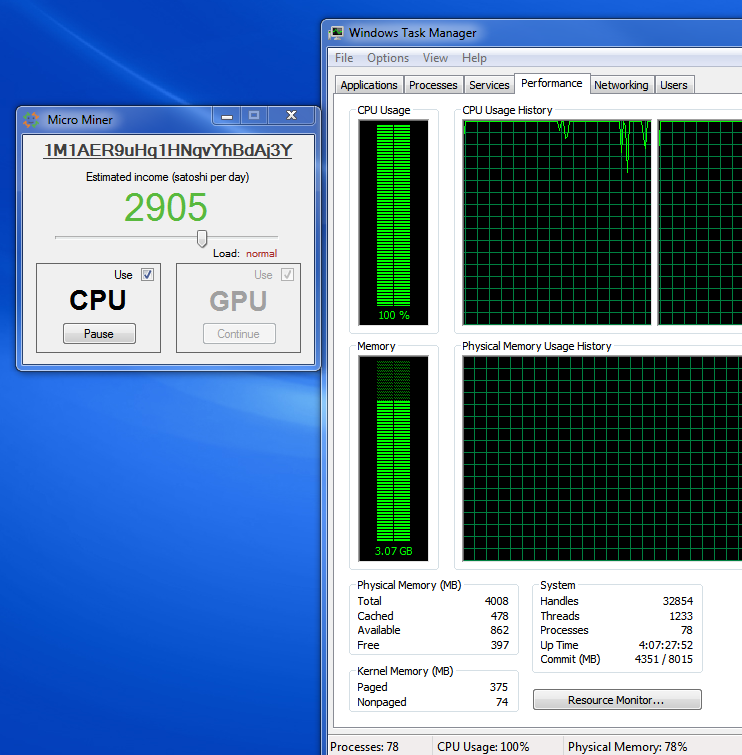This screenshot has width=742, height=755.
Task: Switch to the Networking tab
Action: pyautogui.click(x=621, y=85)
